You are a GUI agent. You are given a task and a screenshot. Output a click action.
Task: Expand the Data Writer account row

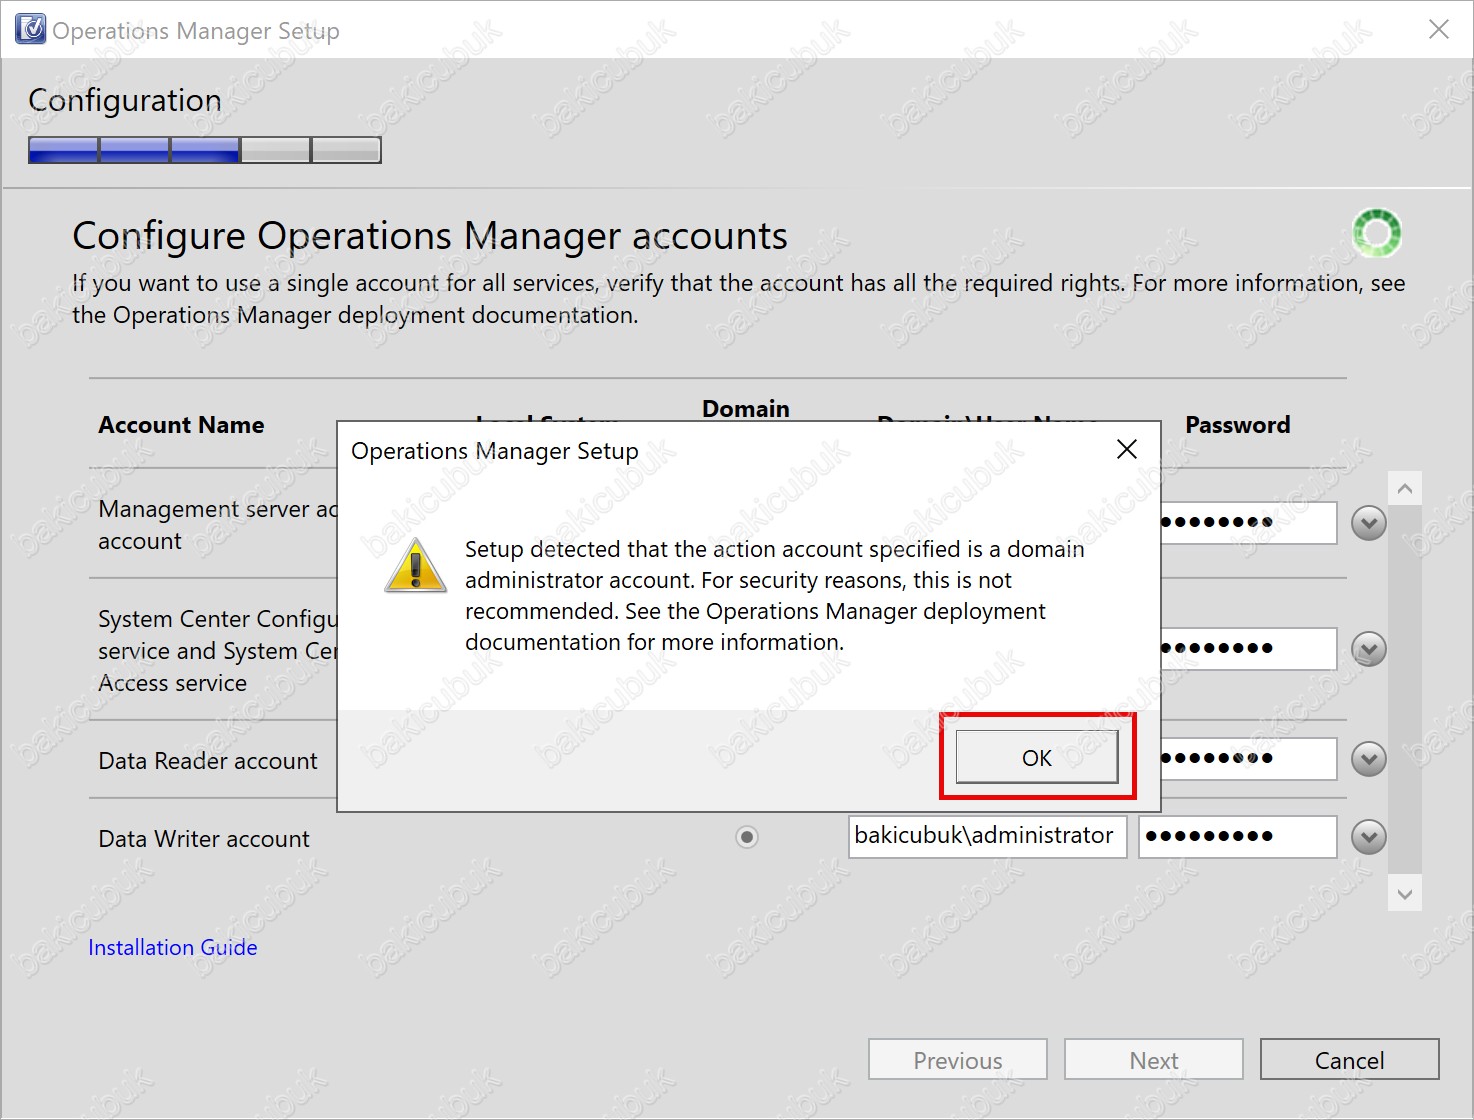pos(1368,837)
